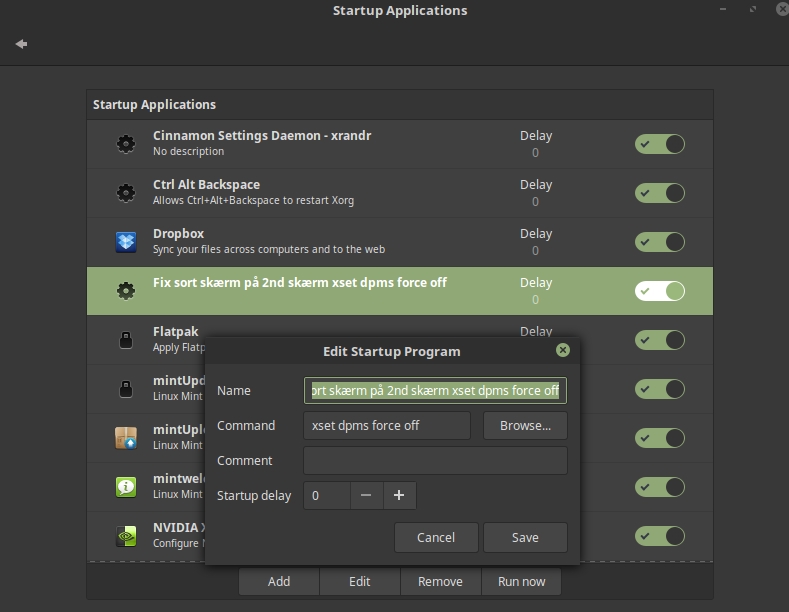Close the Edit Startup Program dialog
Screen dimensions: 789x612
[x=562, y=350]
